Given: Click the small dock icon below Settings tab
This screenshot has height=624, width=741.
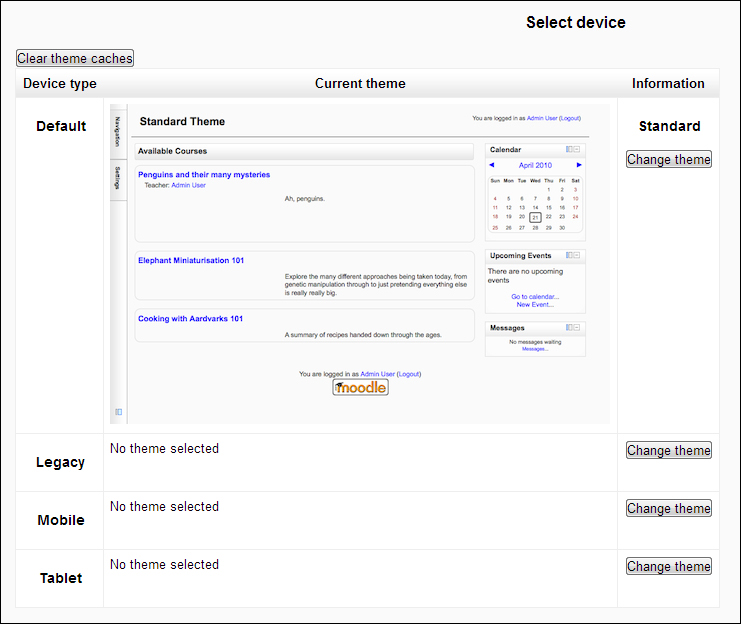Looking at the screenshot, I should click(118, 411).
